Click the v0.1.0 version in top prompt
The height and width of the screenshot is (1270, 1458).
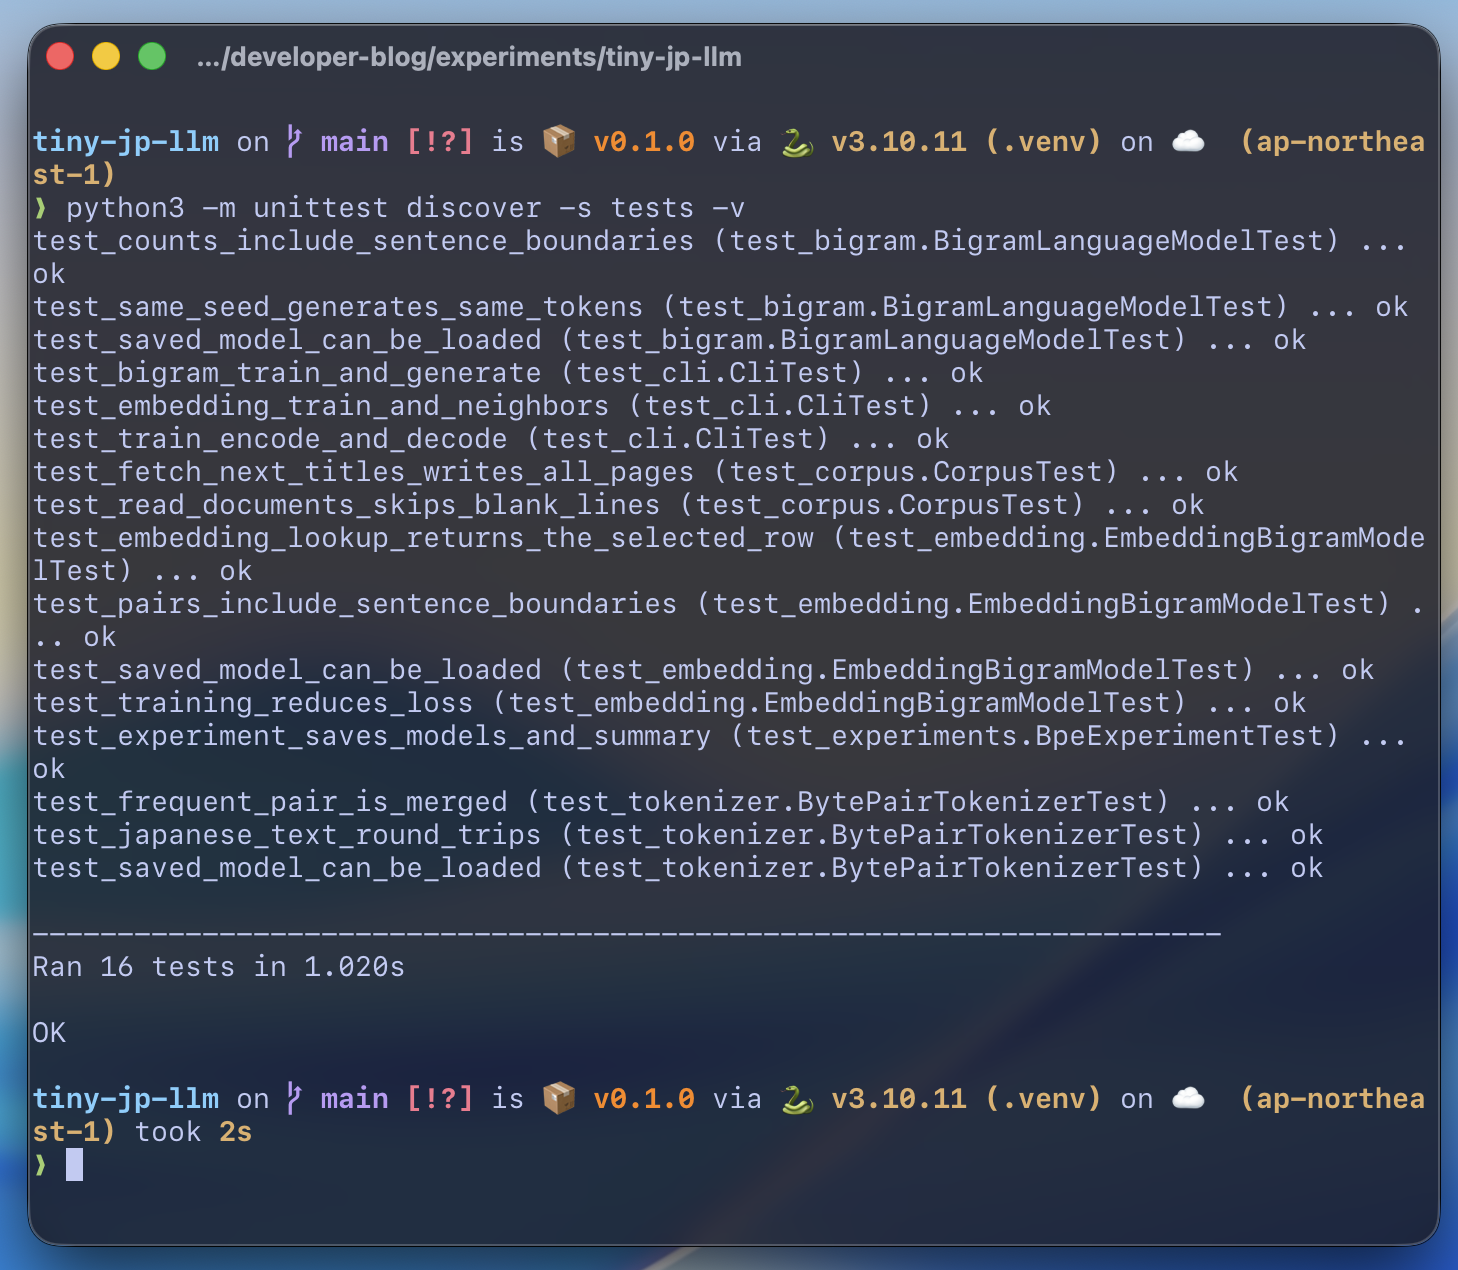point(644,142)
